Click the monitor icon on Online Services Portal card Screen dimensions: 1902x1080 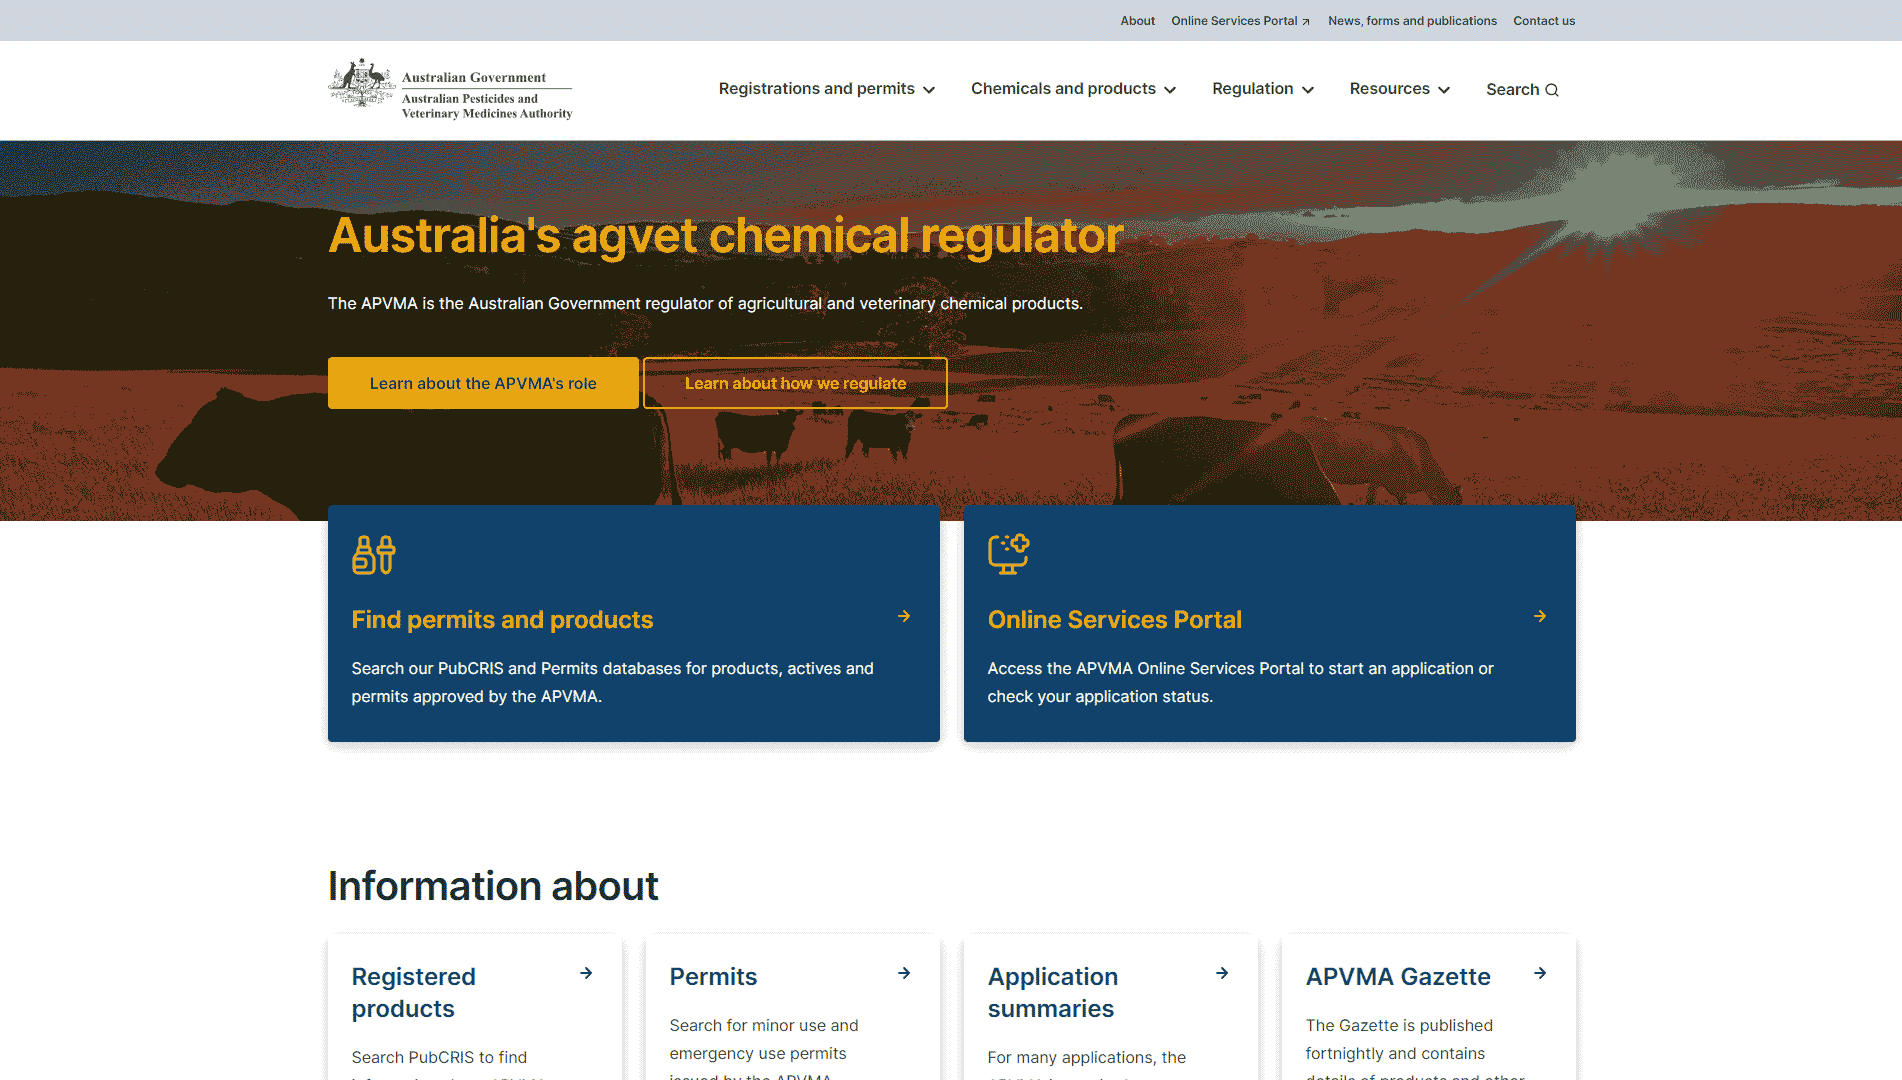coord(1009,554)
